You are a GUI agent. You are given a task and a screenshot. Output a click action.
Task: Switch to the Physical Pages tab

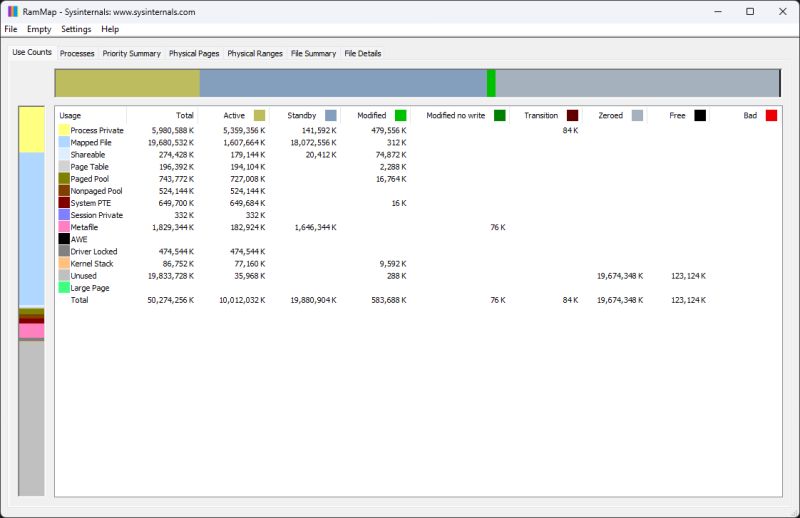(x=194, y=53)
